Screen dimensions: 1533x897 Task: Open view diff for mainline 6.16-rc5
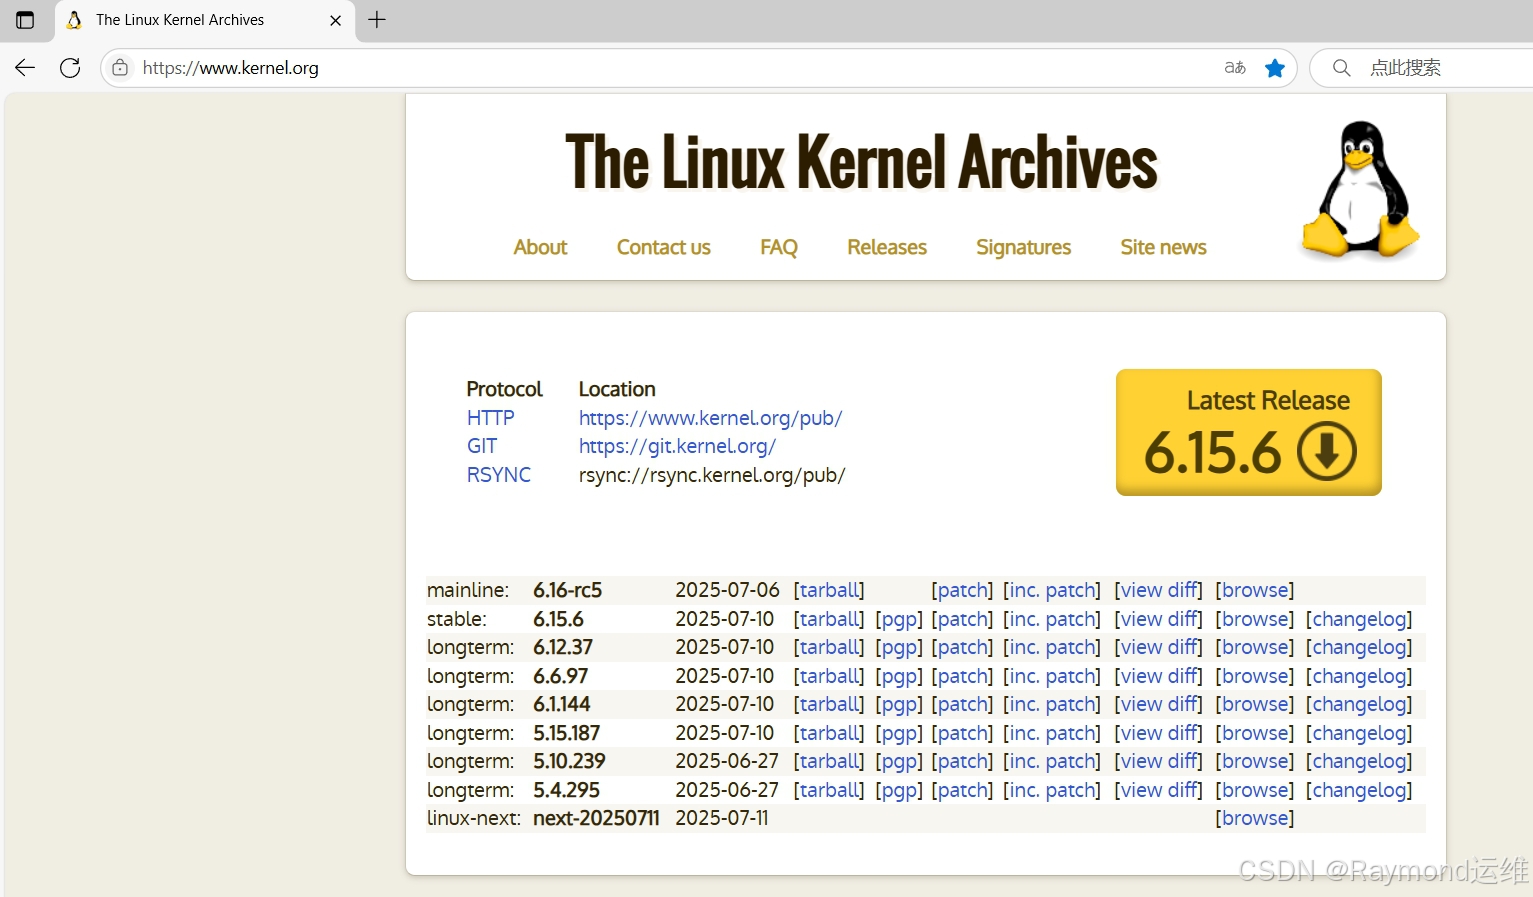(x=1158, y=590)
